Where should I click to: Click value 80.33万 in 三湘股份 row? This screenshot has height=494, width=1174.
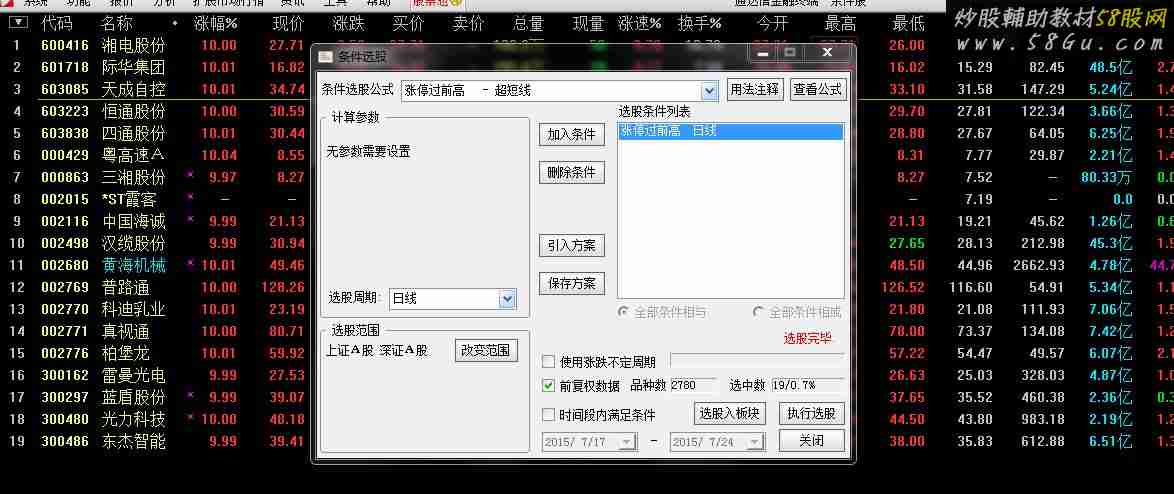(1107, 178)
